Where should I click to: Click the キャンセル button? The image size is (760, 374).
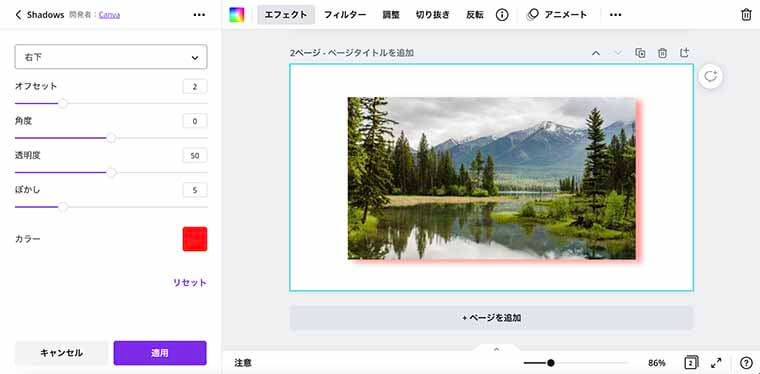62,353
